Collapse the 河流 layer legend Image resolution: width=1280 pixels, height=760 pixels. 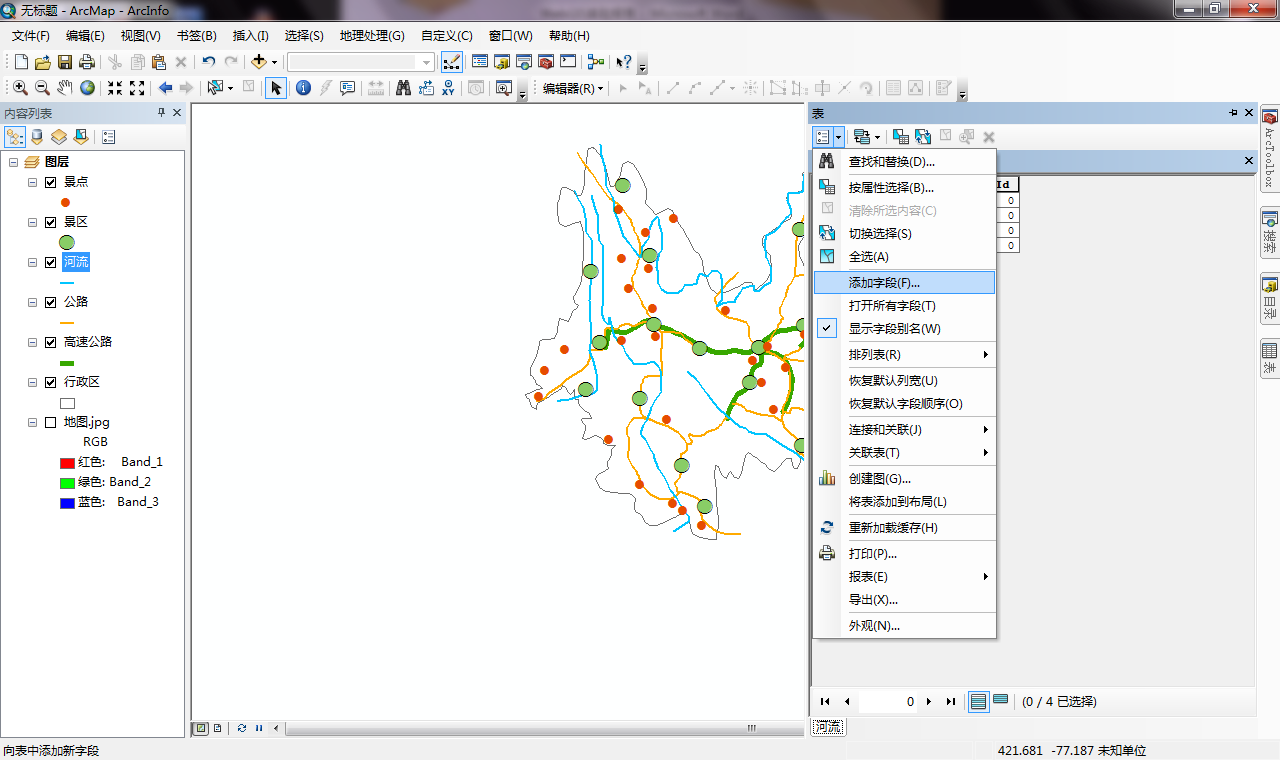[32, 262]
